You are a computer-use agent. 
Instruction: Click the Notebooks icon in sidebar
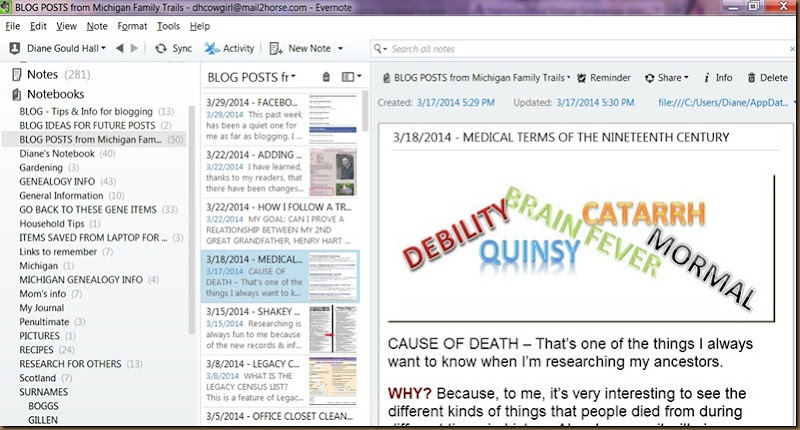tap(16, 94)
